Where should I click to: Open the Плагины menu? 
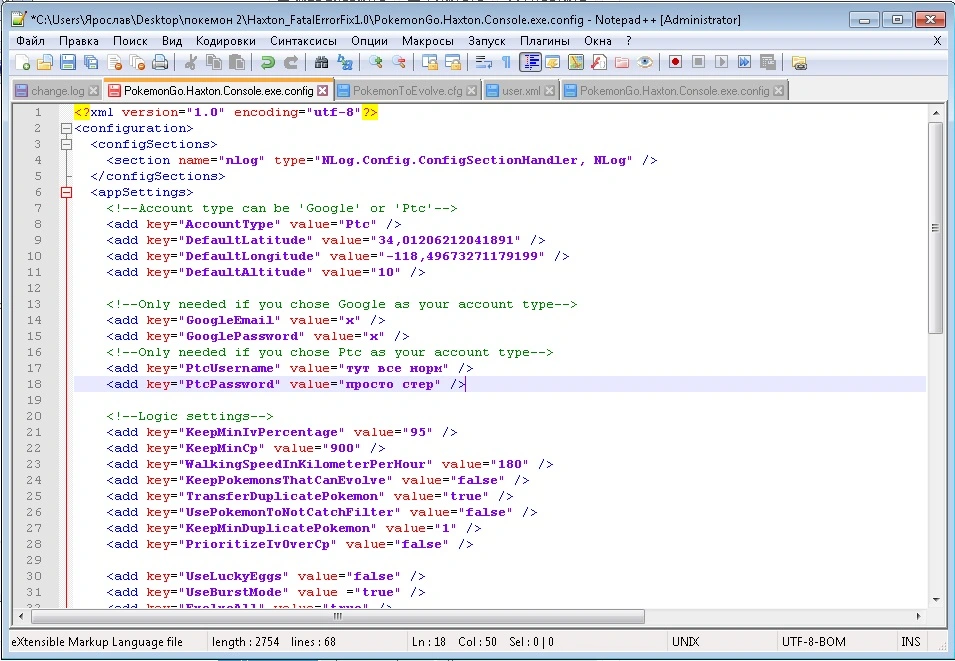545,41
